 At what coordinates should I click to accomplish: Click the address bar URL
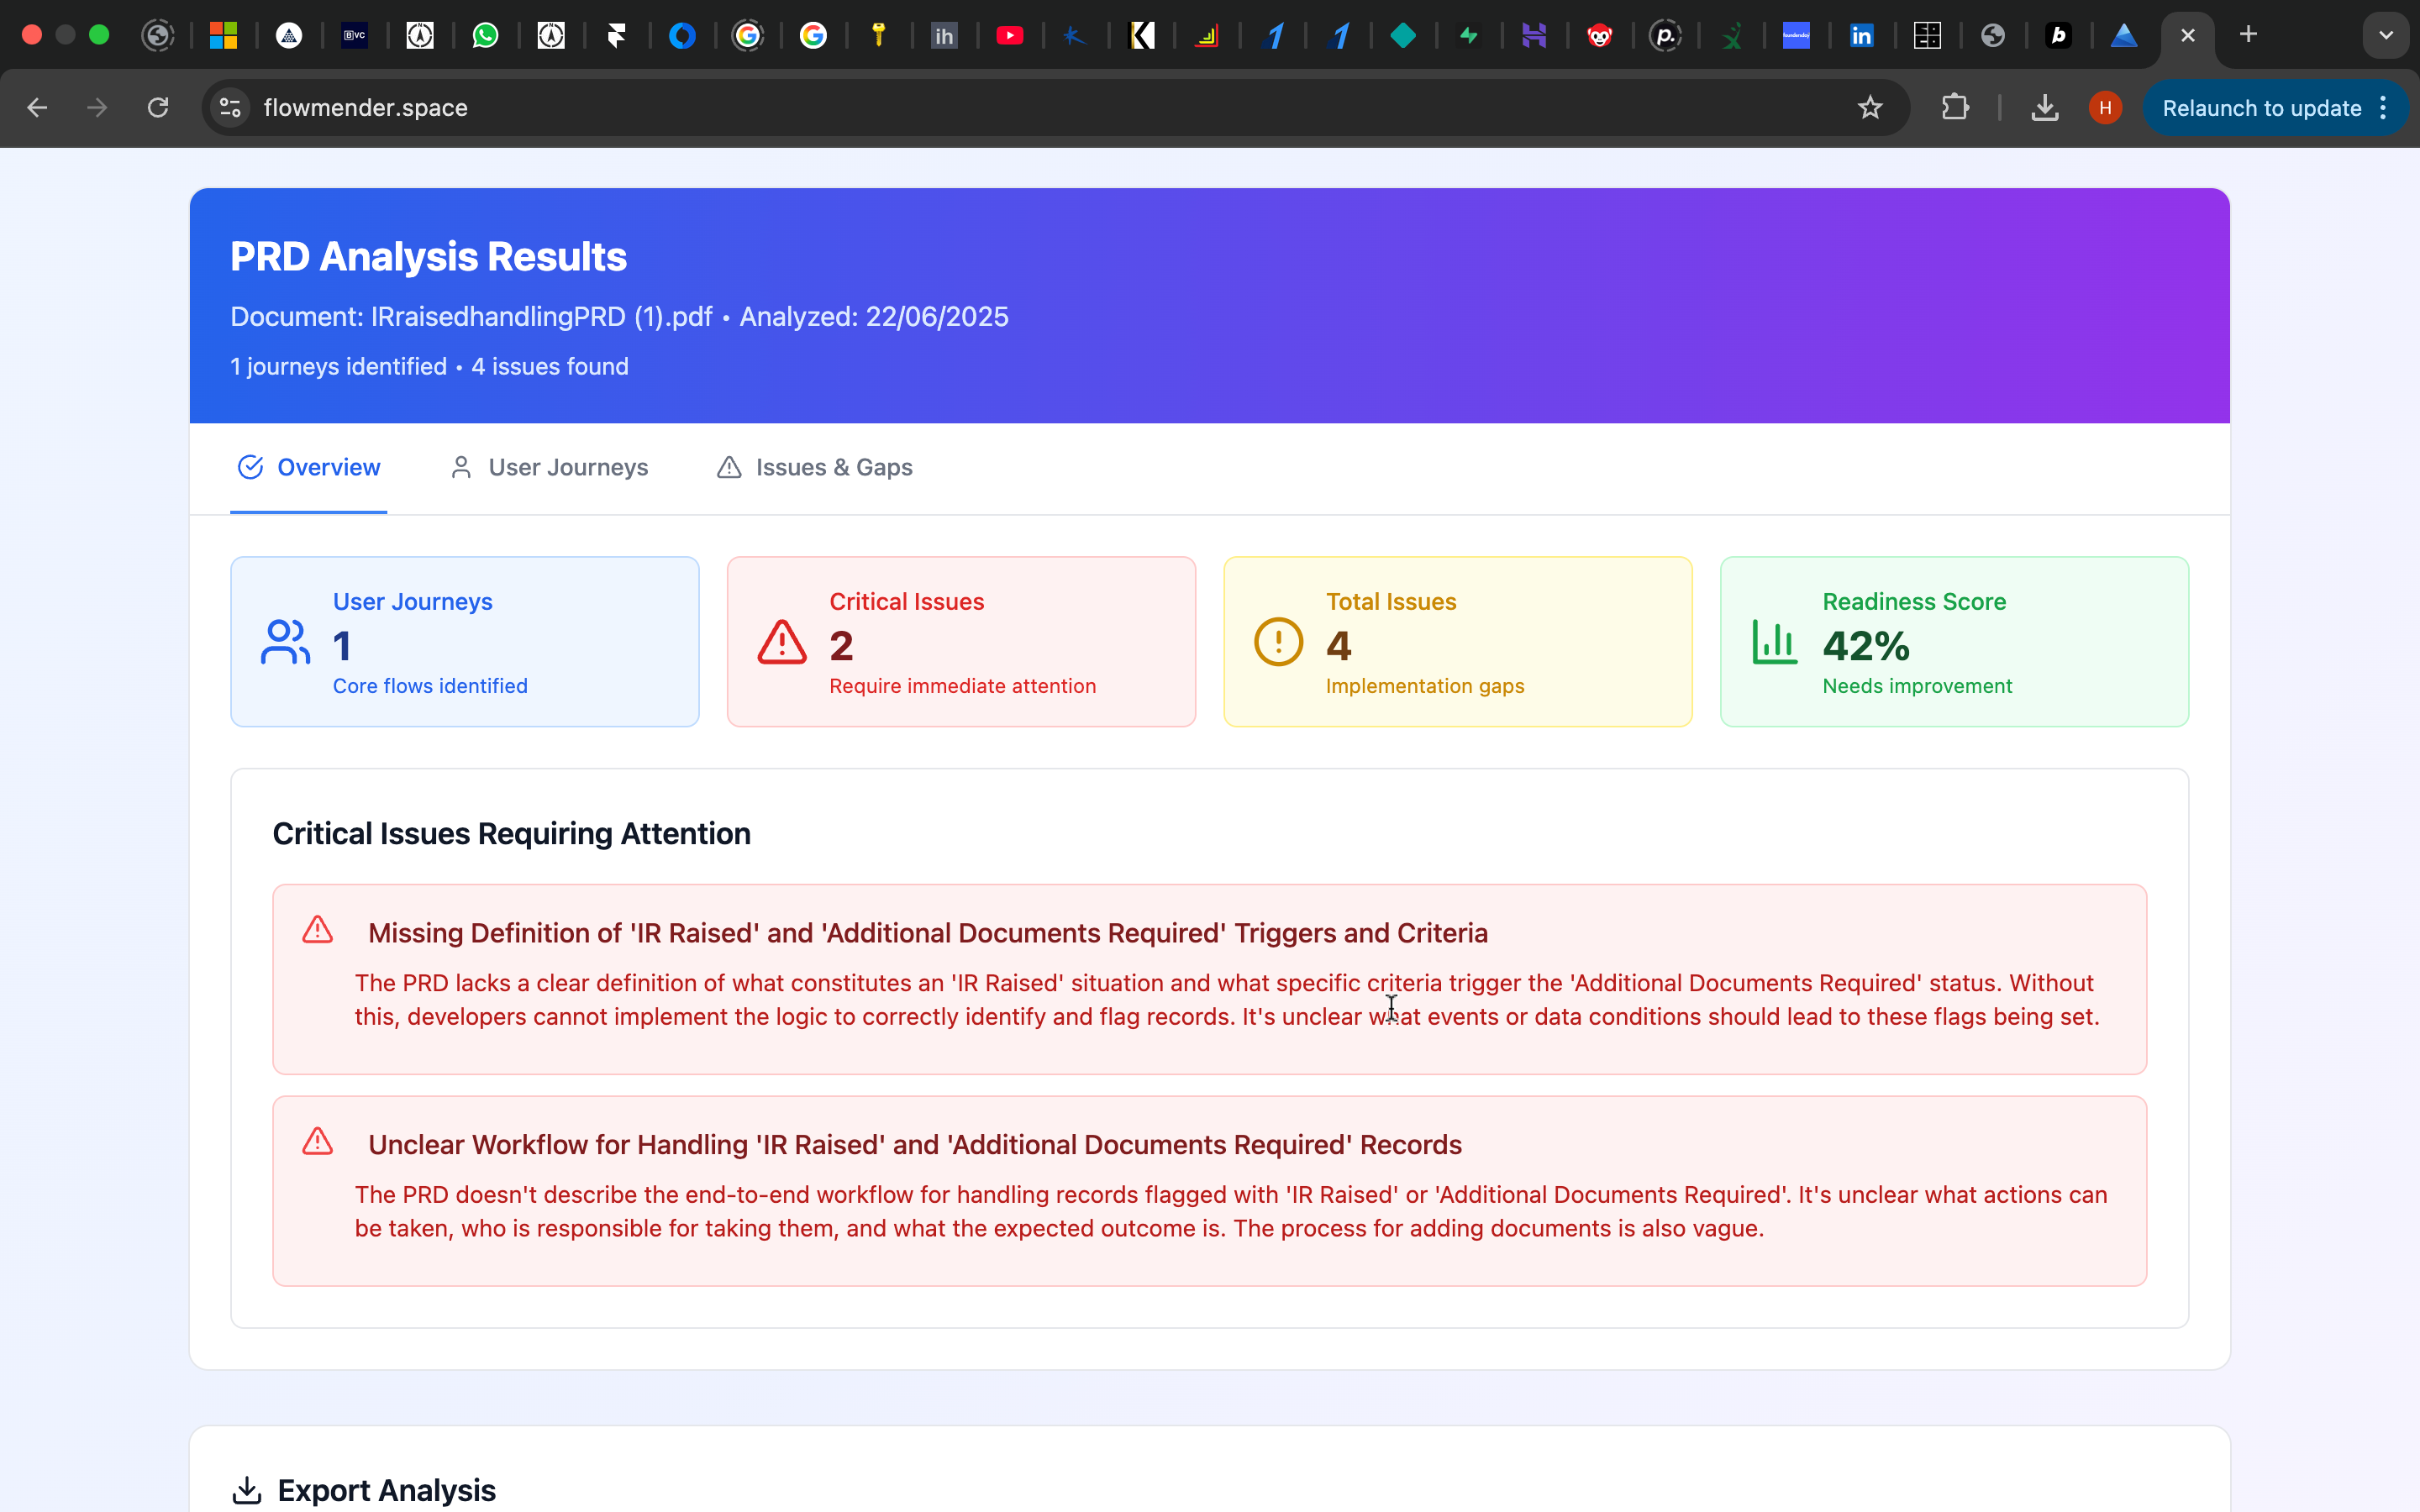tap(366, 108)
